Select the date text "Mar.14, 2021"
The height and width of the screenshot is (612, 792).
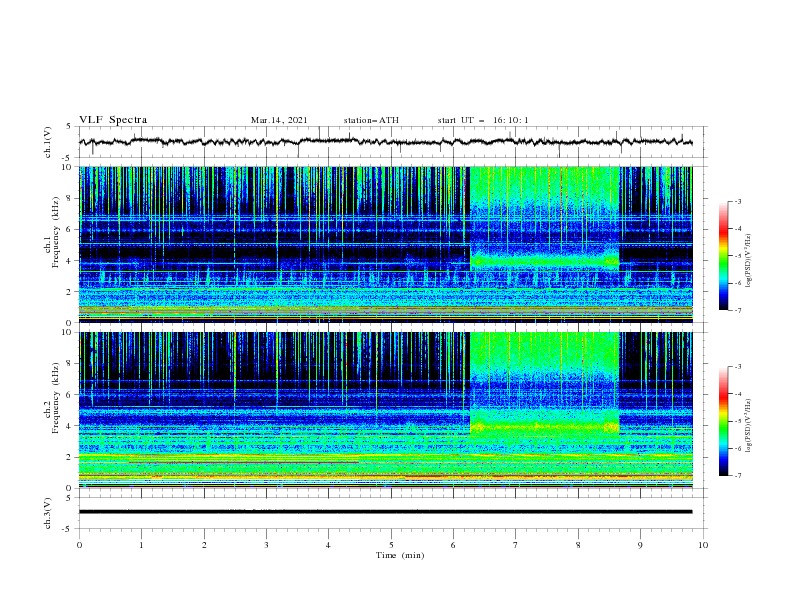(279, 120)
